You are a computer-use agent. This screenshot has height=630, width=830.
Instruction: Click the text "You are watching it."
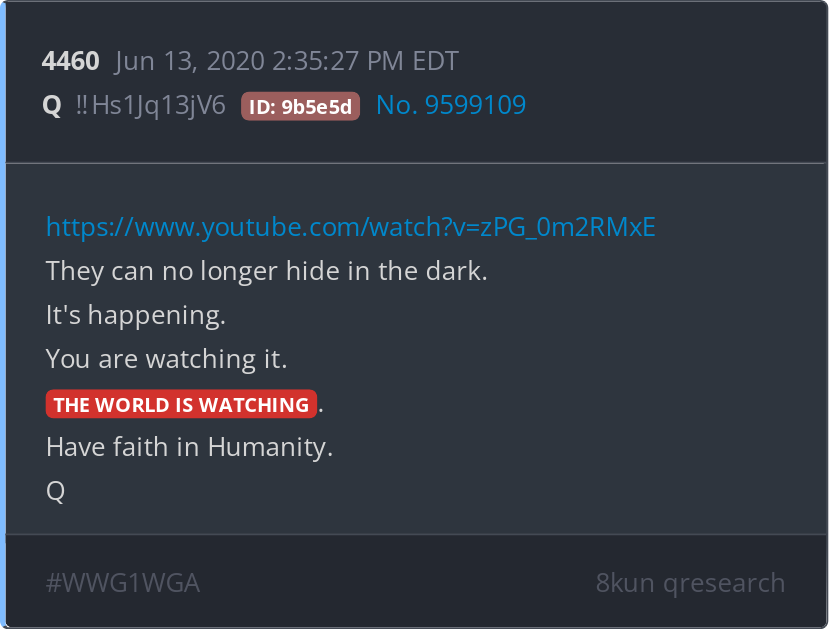point(166,359)
